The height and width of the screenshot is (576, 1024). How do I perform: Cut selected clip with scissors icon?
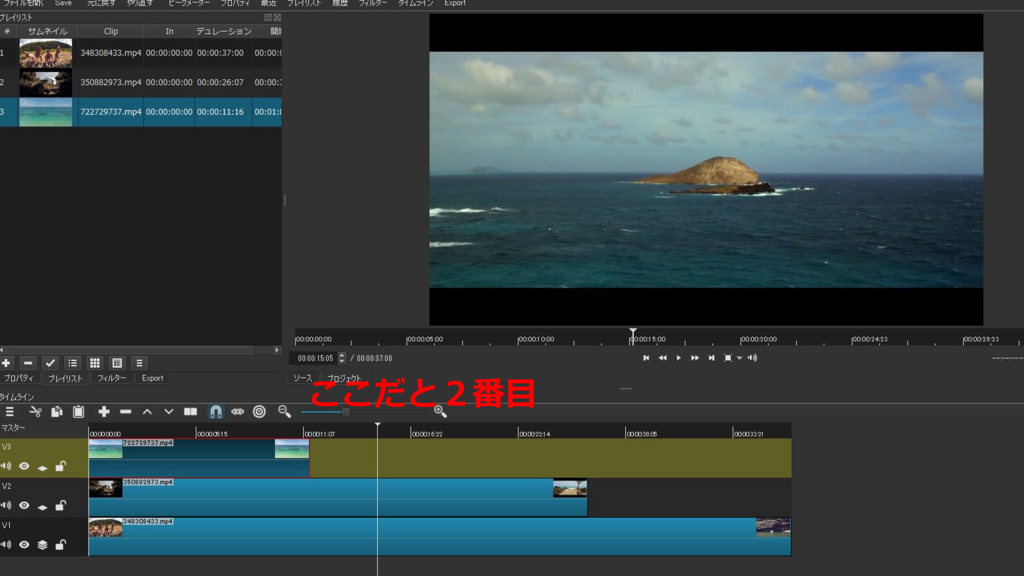(x=35, y=411)
